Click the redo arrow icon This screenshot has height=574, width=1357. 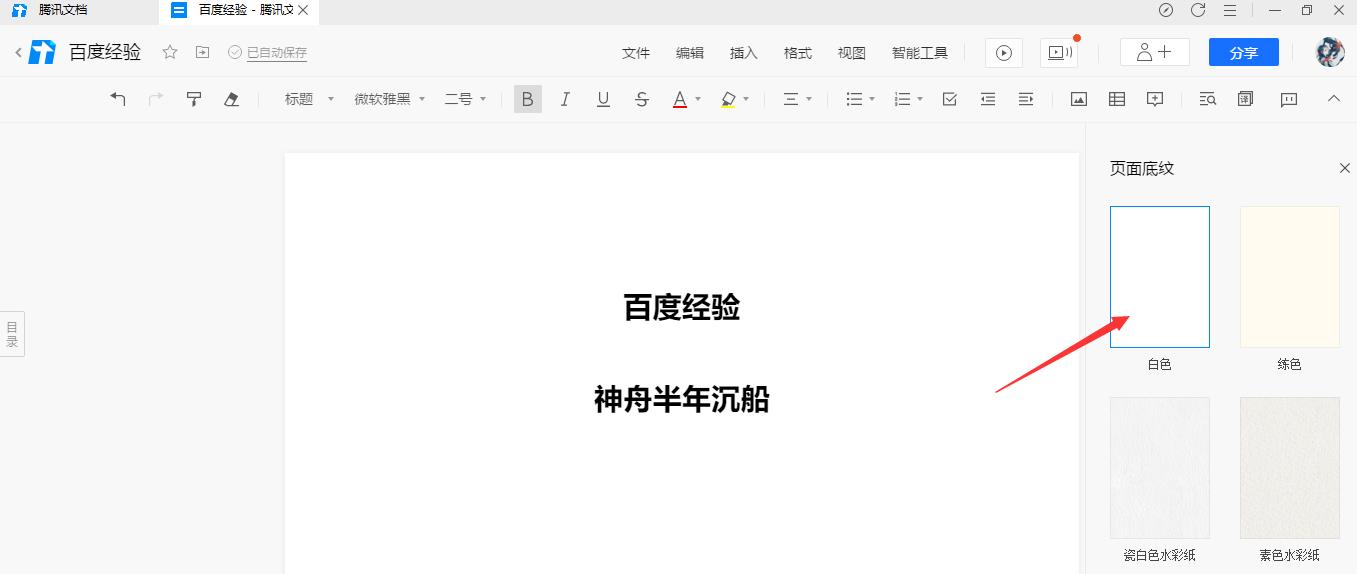(x=156, y=99)
